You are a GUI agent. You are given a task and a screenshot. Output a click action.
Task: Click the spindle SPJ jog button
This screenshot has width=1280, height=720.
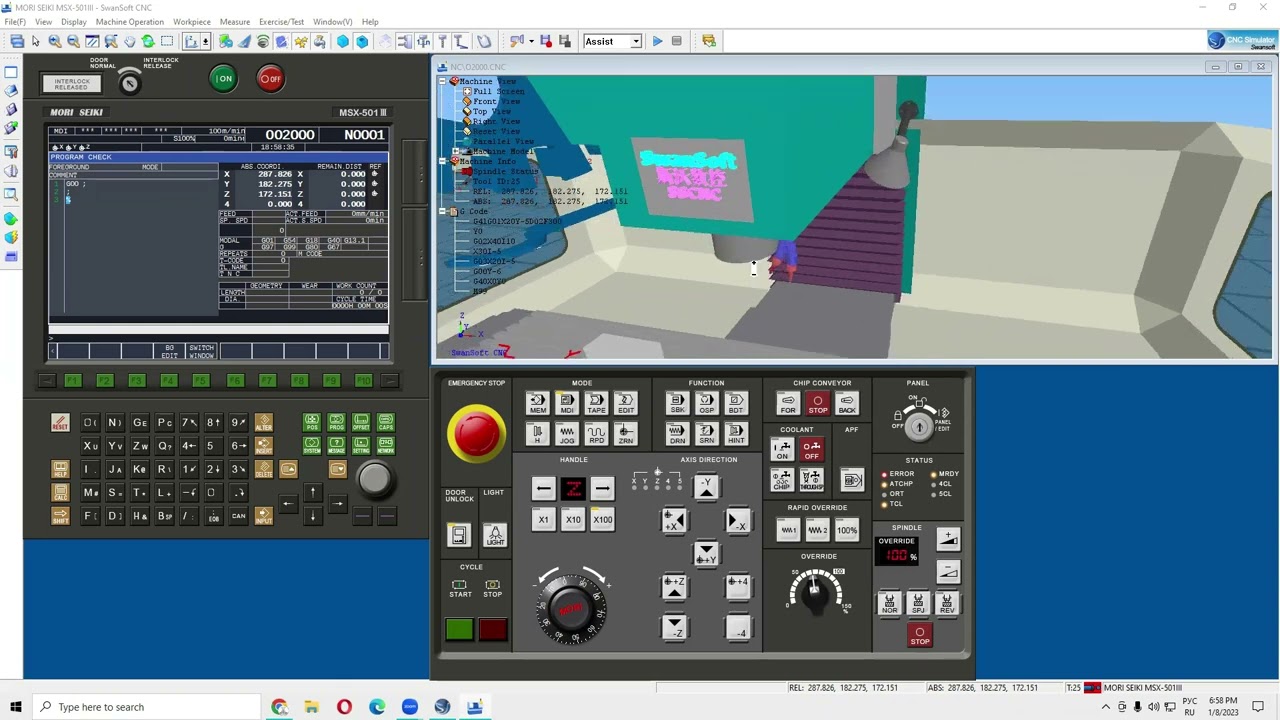point(918,603)
